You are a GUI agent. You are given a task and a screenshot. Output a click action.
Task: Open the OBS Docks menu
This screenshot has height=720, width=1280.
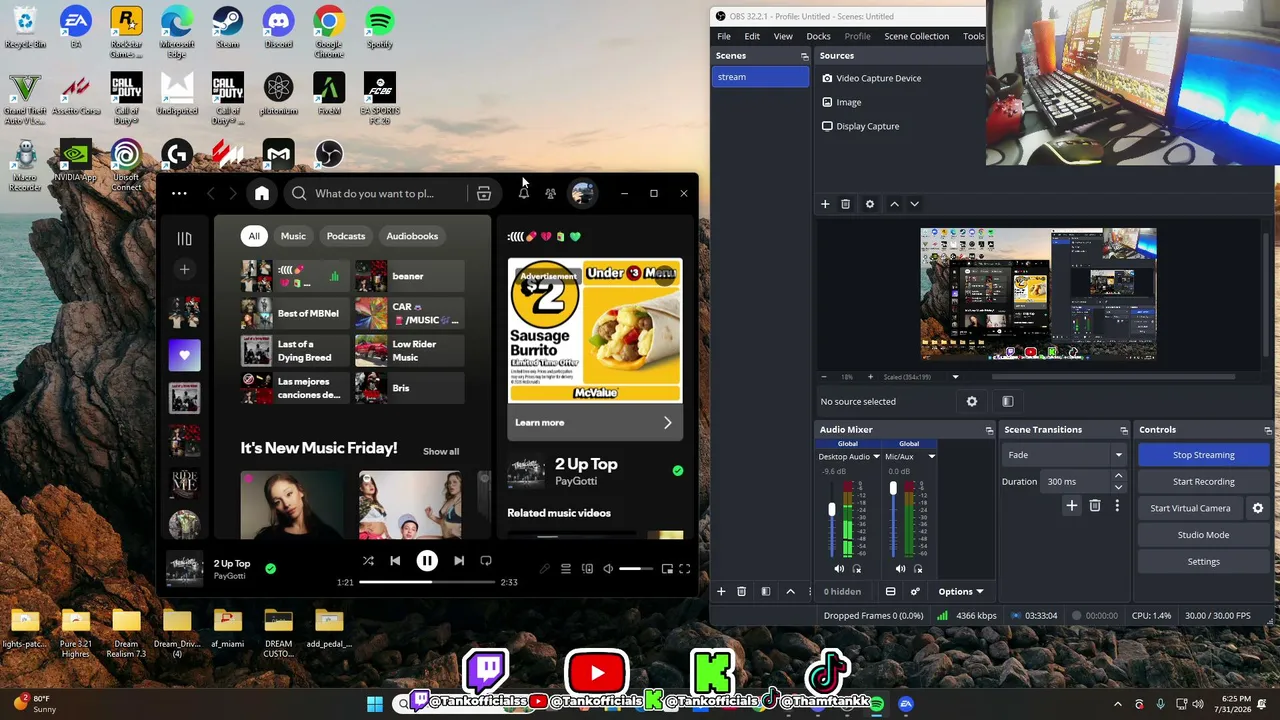818,36
